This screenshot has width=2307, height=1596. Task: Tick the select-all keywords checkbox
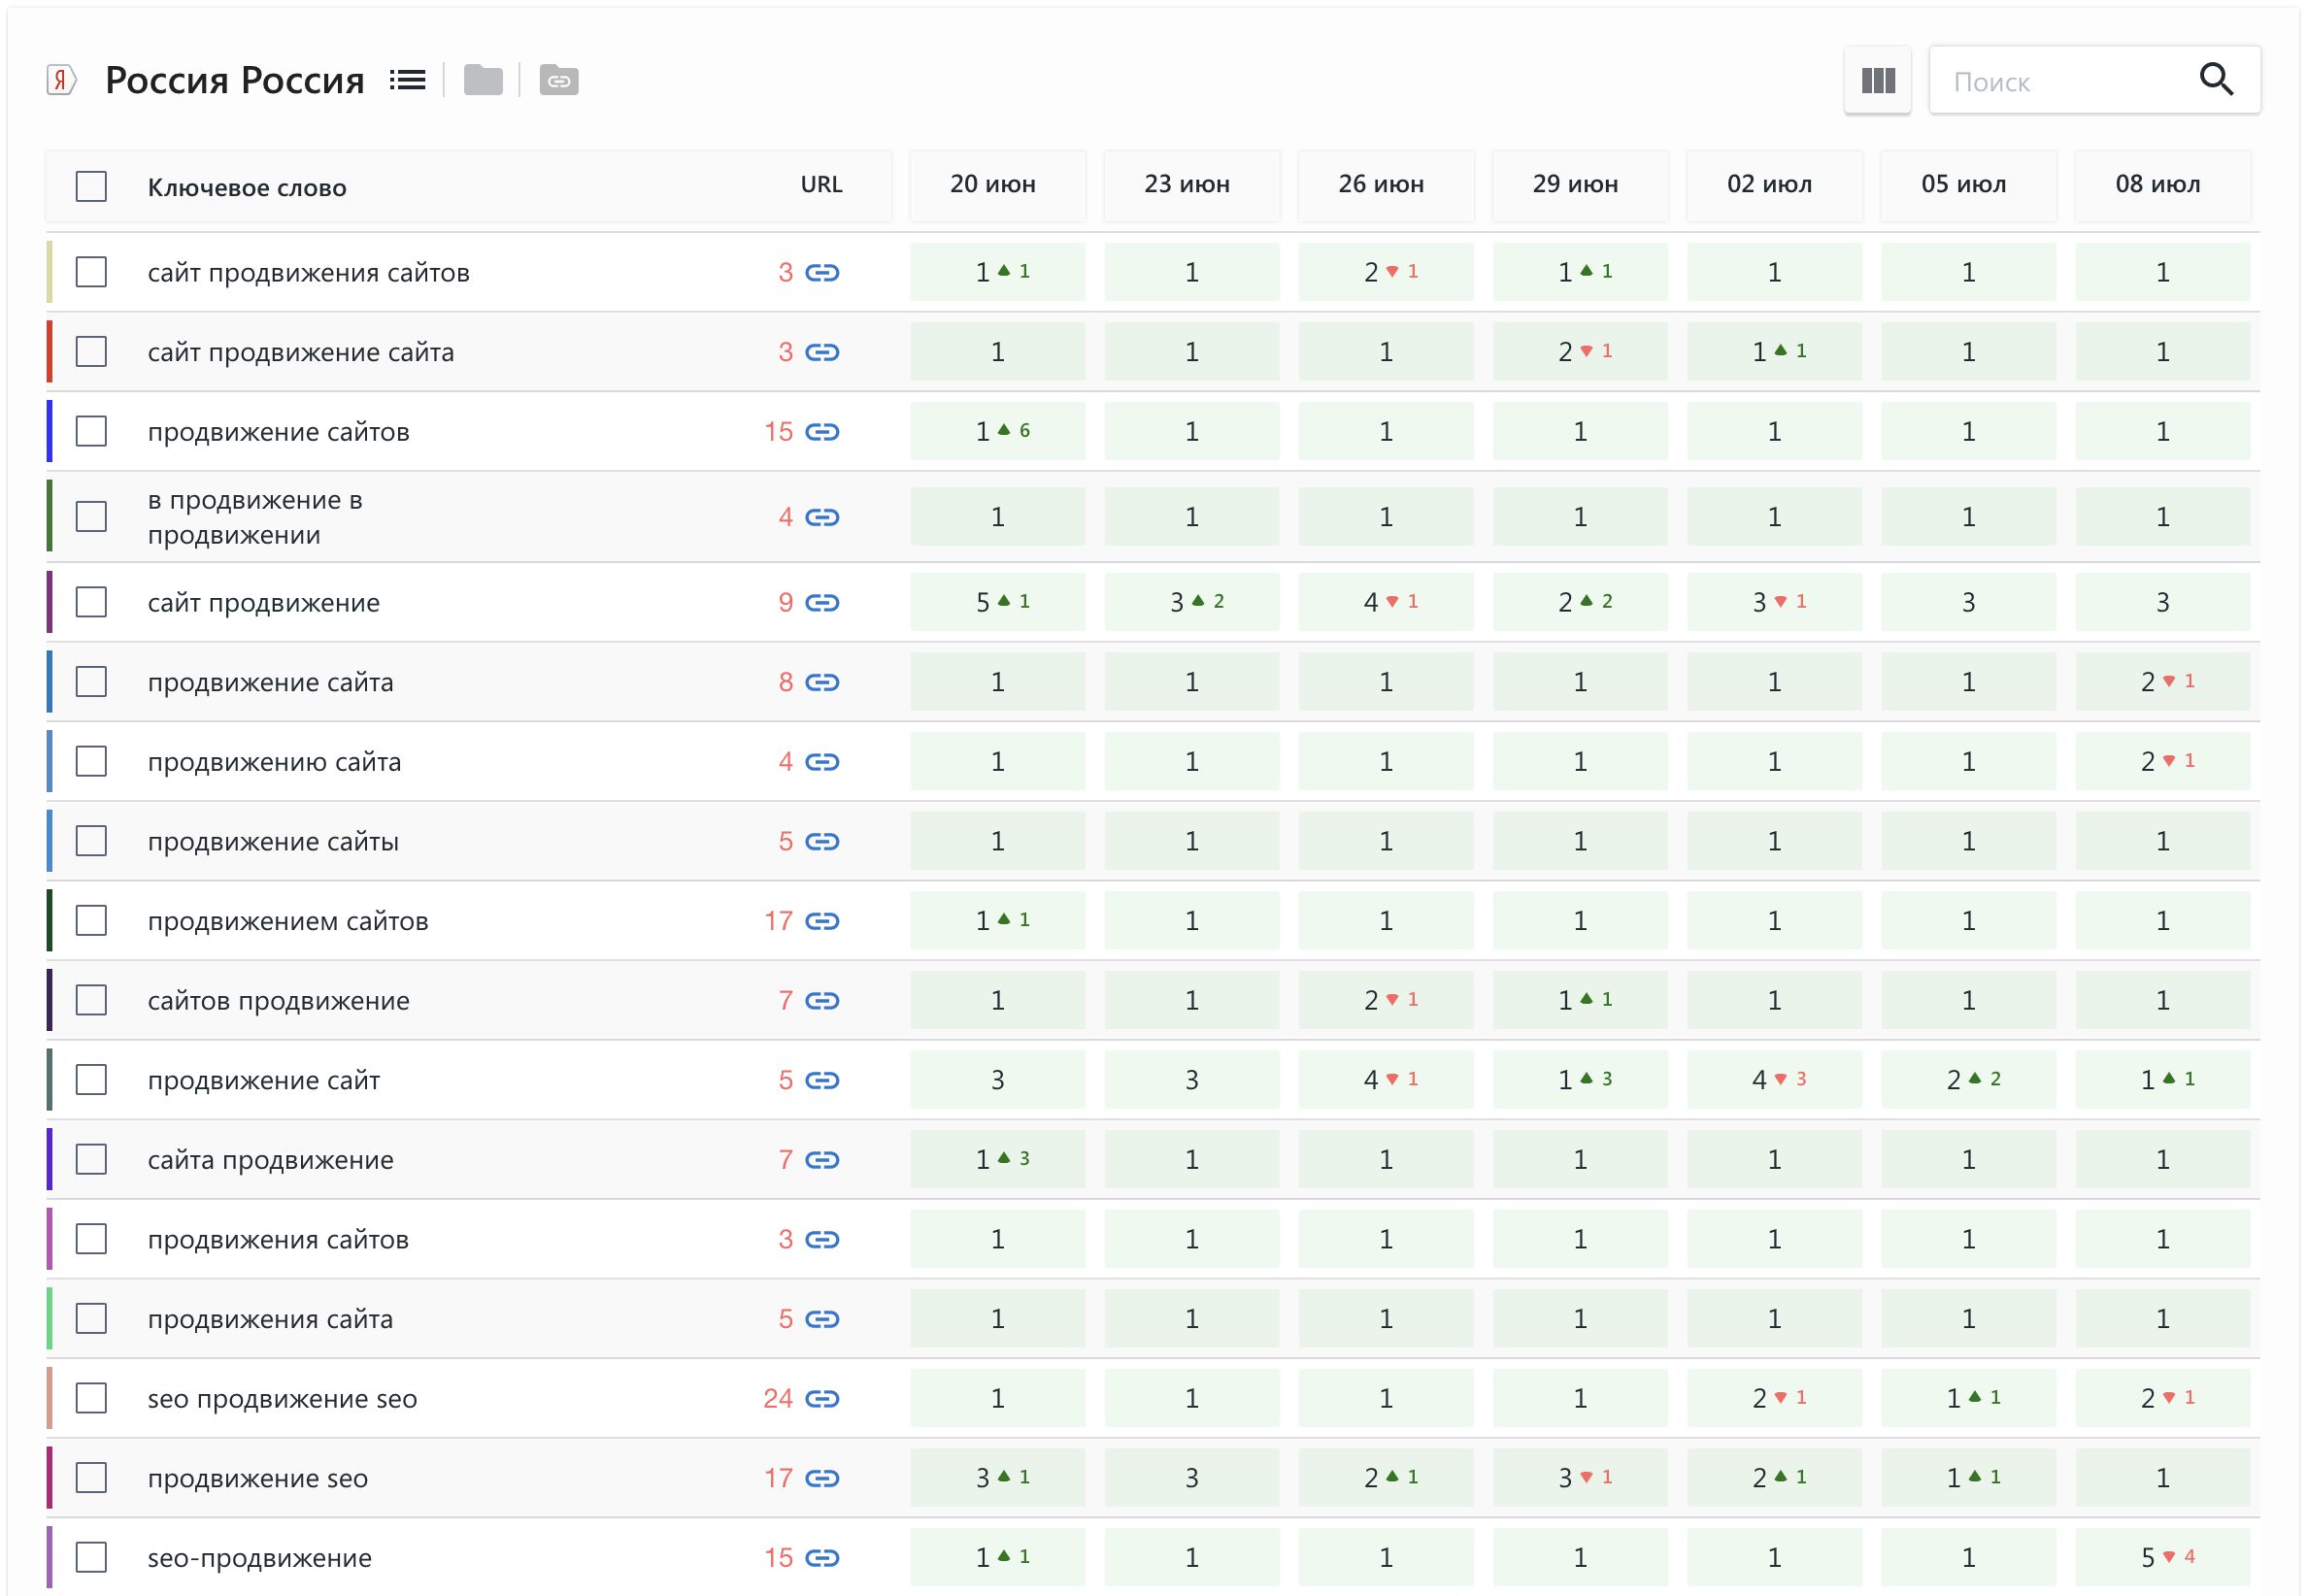pos(91,186)
